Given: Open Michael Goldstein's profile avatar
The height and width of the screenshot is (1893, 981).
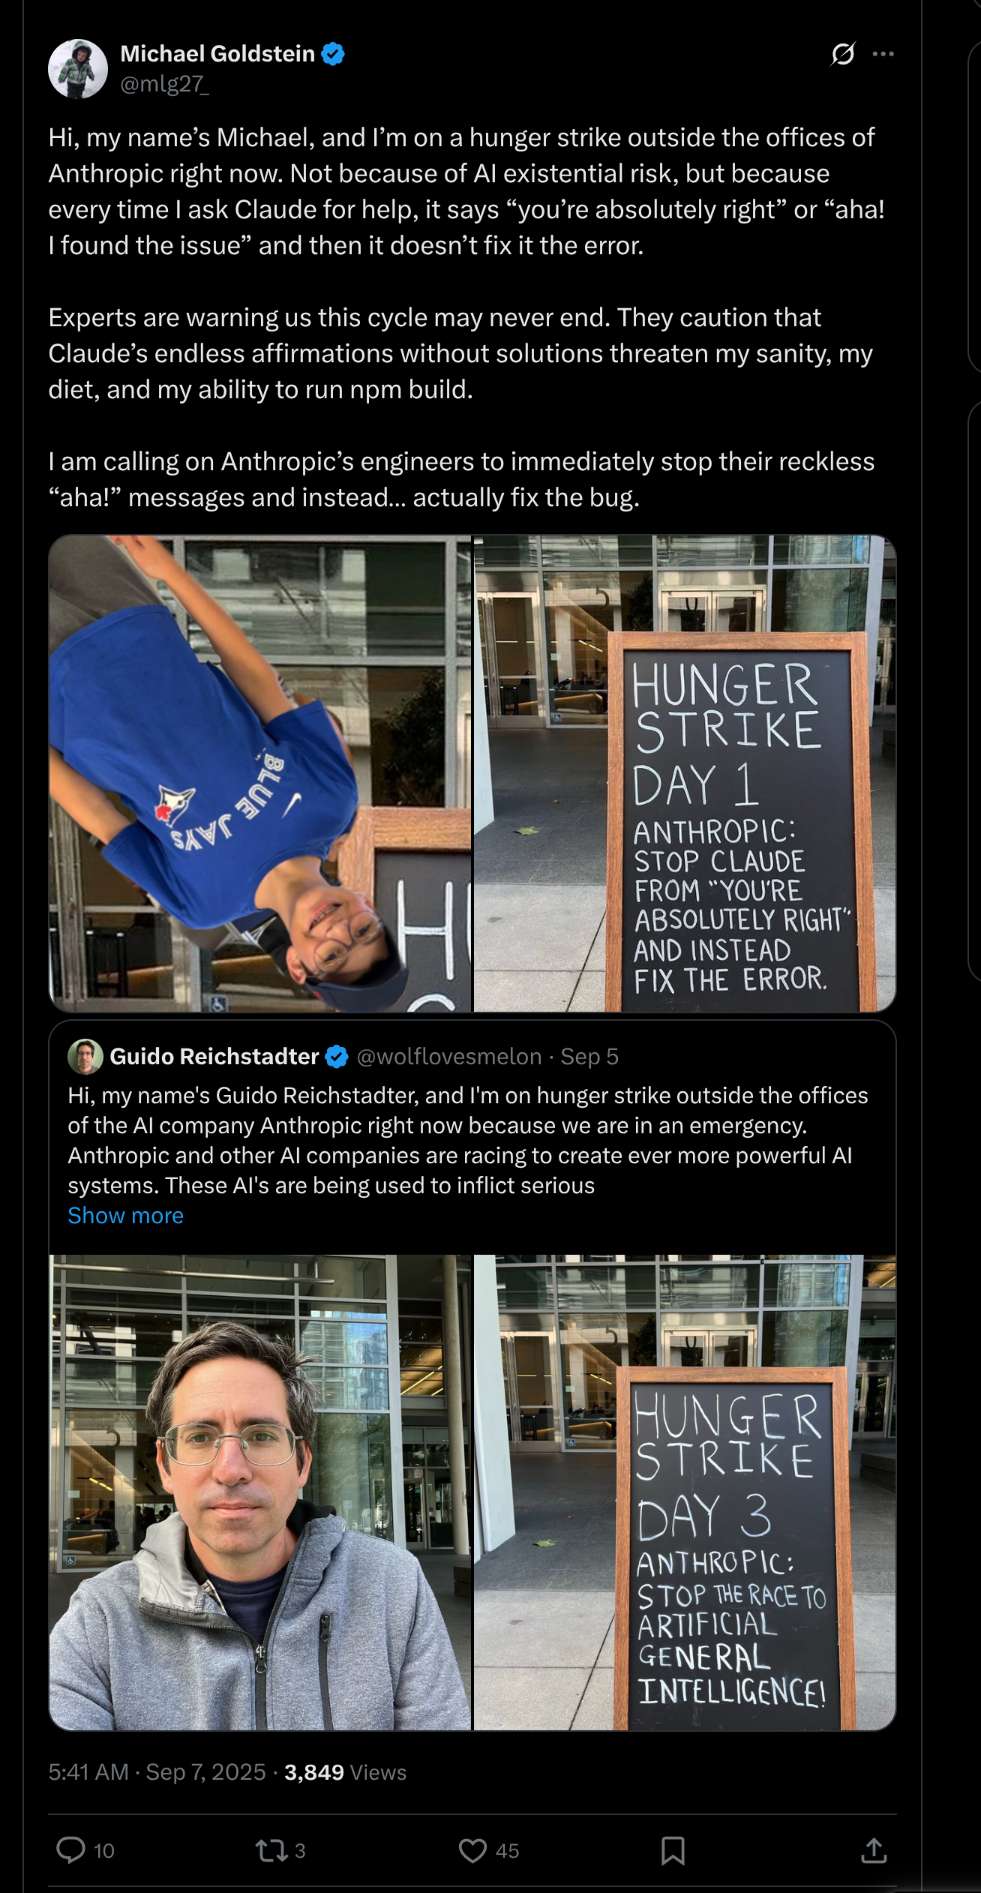Looking at the screenshot, I should (x=78, y=69).
